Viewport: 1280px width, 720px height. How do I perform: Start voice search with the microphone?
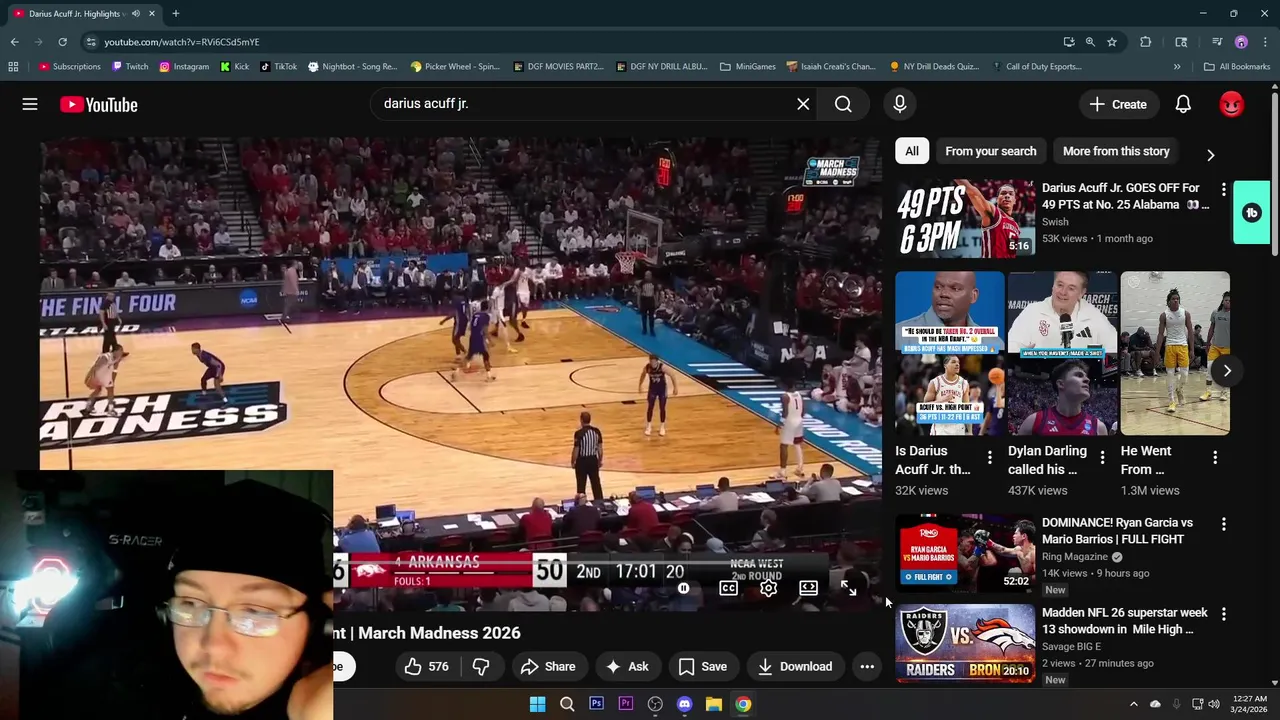(x=900, y=104)
